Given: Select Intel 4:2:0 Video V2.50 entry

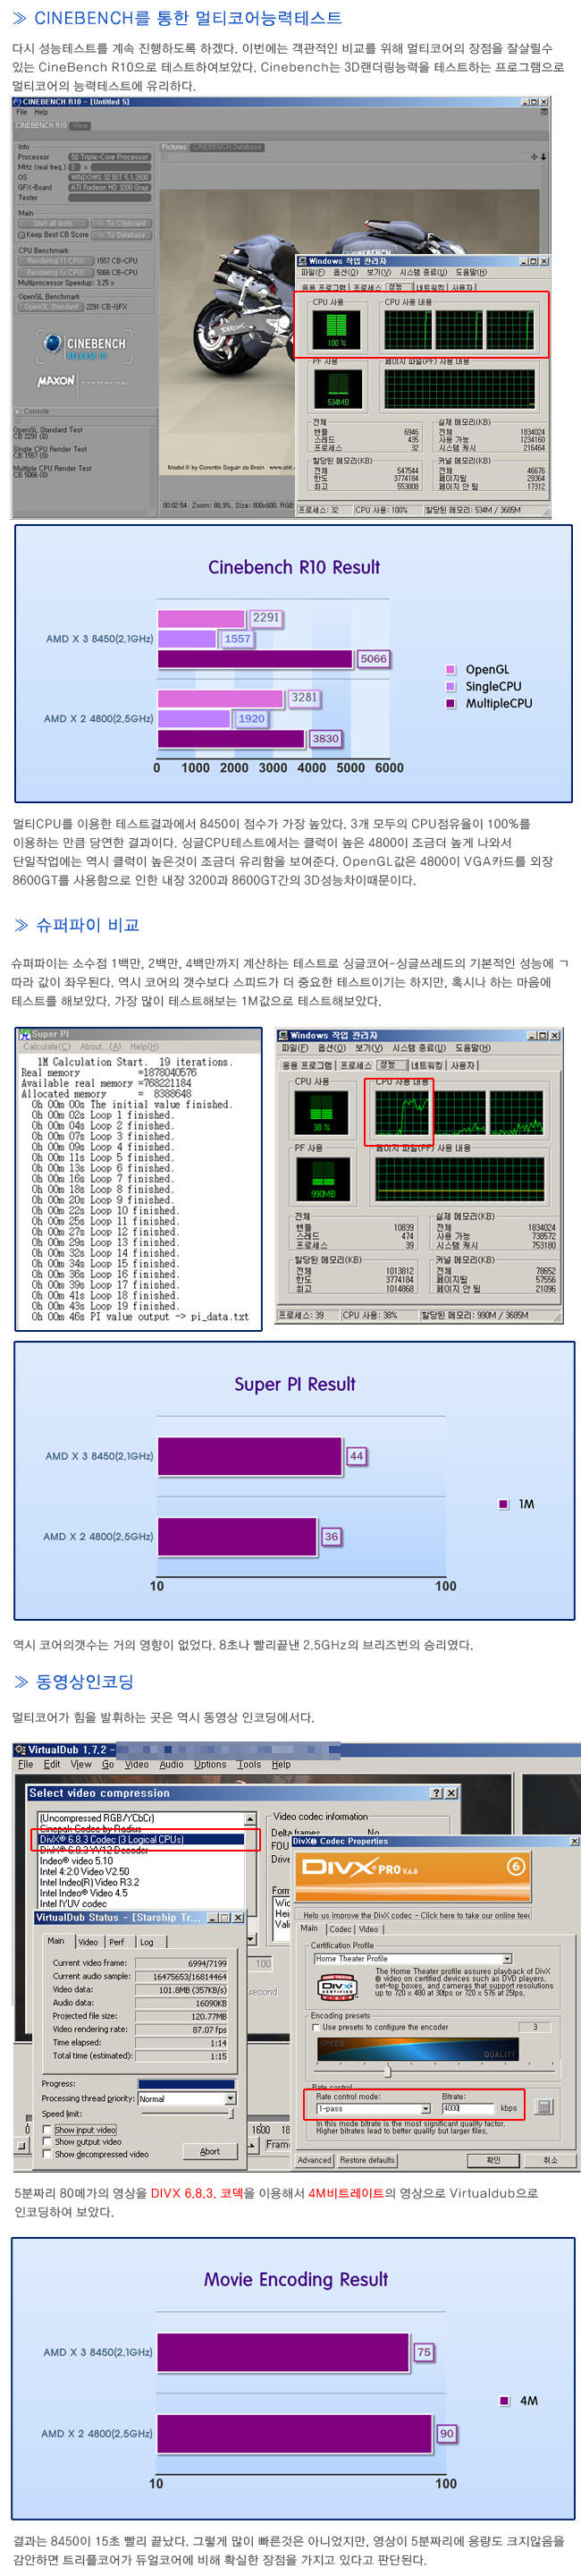Looking at the screenshot, I should pyautogui.click(x=85, y=1871).
